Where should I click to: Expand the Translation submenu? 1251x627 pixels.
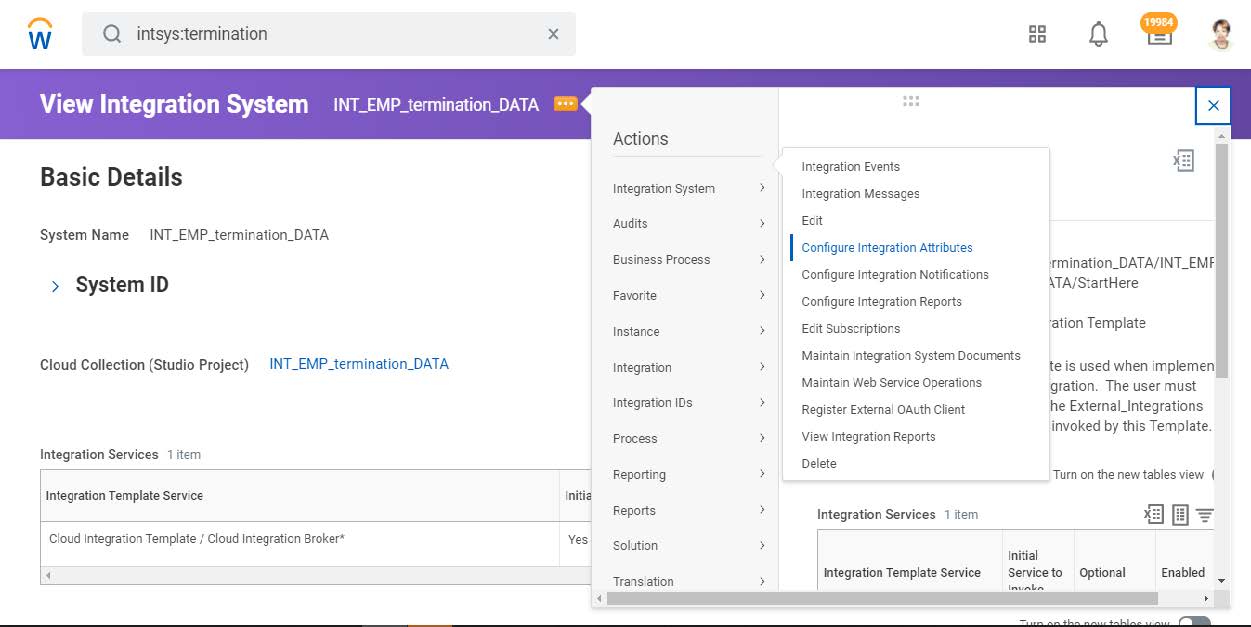[x=690, y=581]
